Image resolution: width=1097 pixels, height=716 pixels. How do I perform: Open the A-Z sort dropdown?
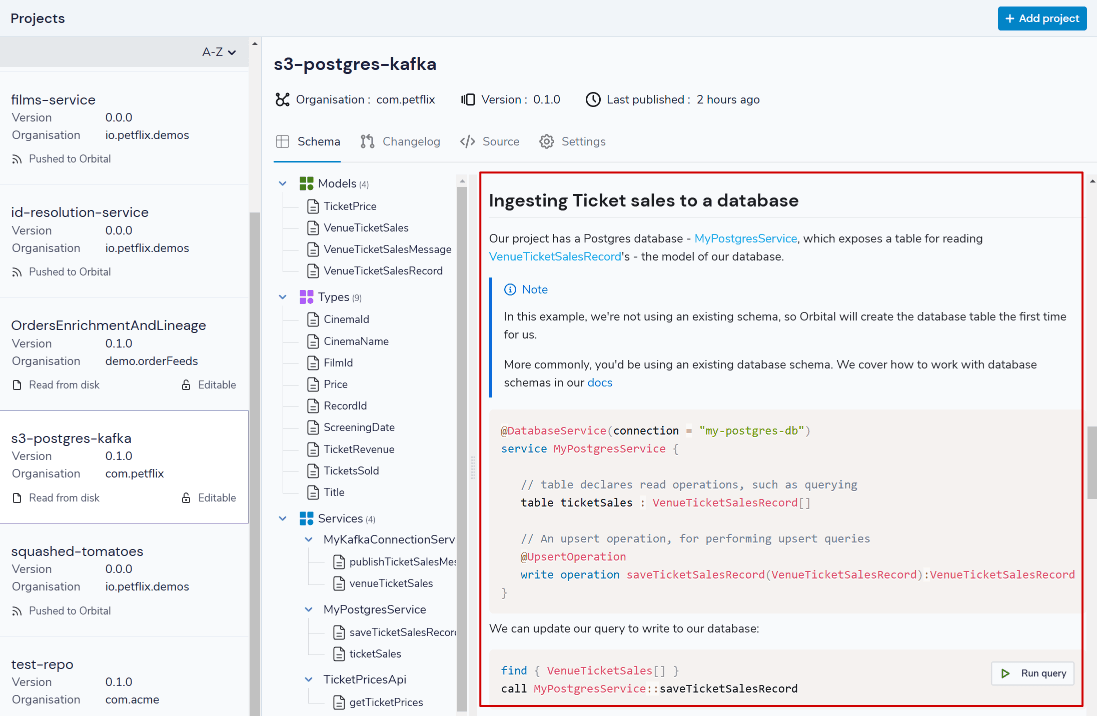pyautogui.click(x=219, y=52)
